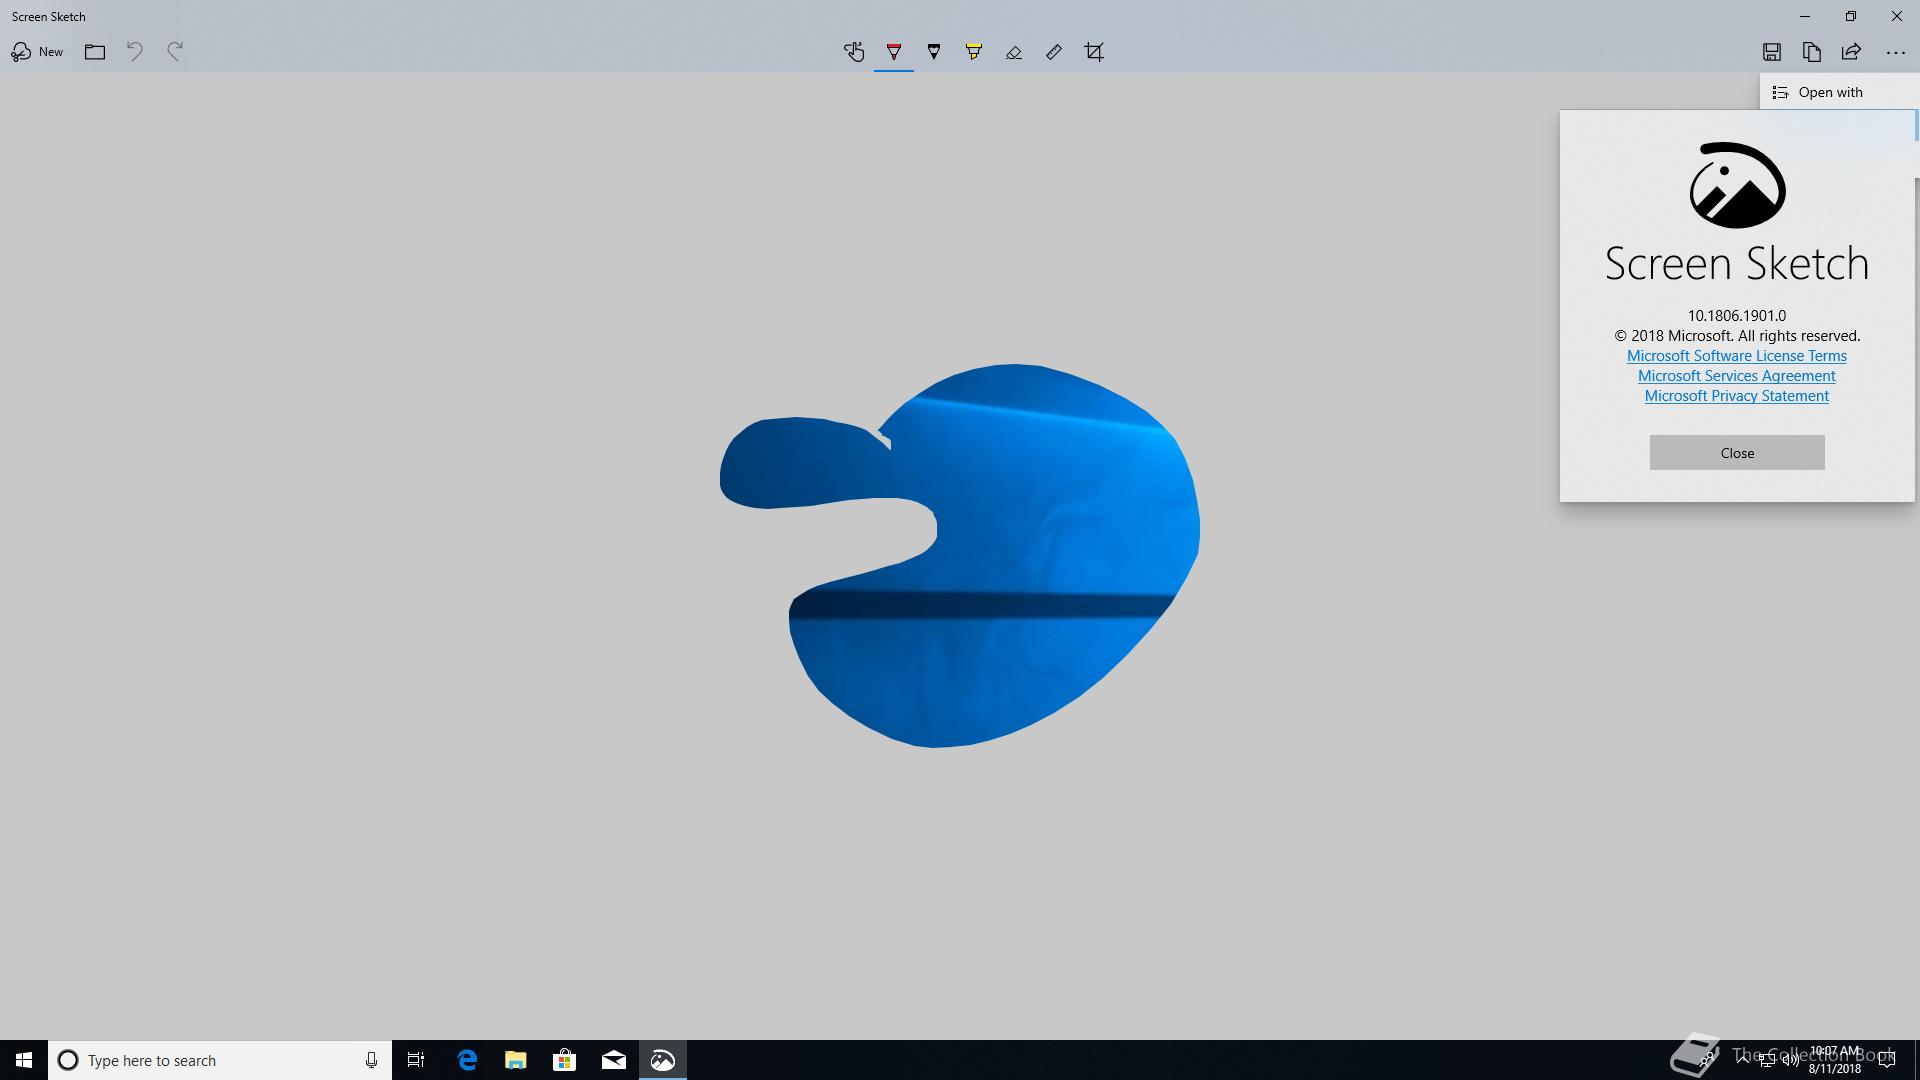Click the New snip button
Image resolution: width=1920 pixels, height=1080 pixels.
point(37,52)
